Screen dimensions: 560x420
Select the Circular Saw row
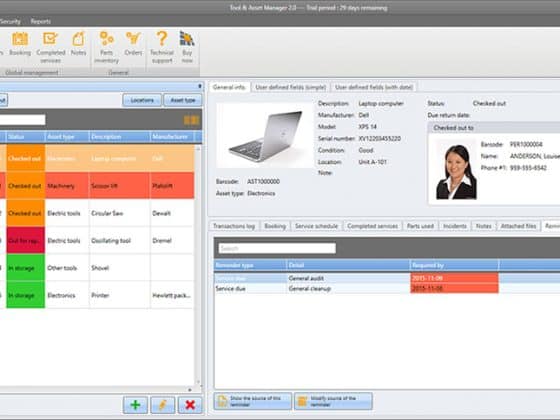97,213
